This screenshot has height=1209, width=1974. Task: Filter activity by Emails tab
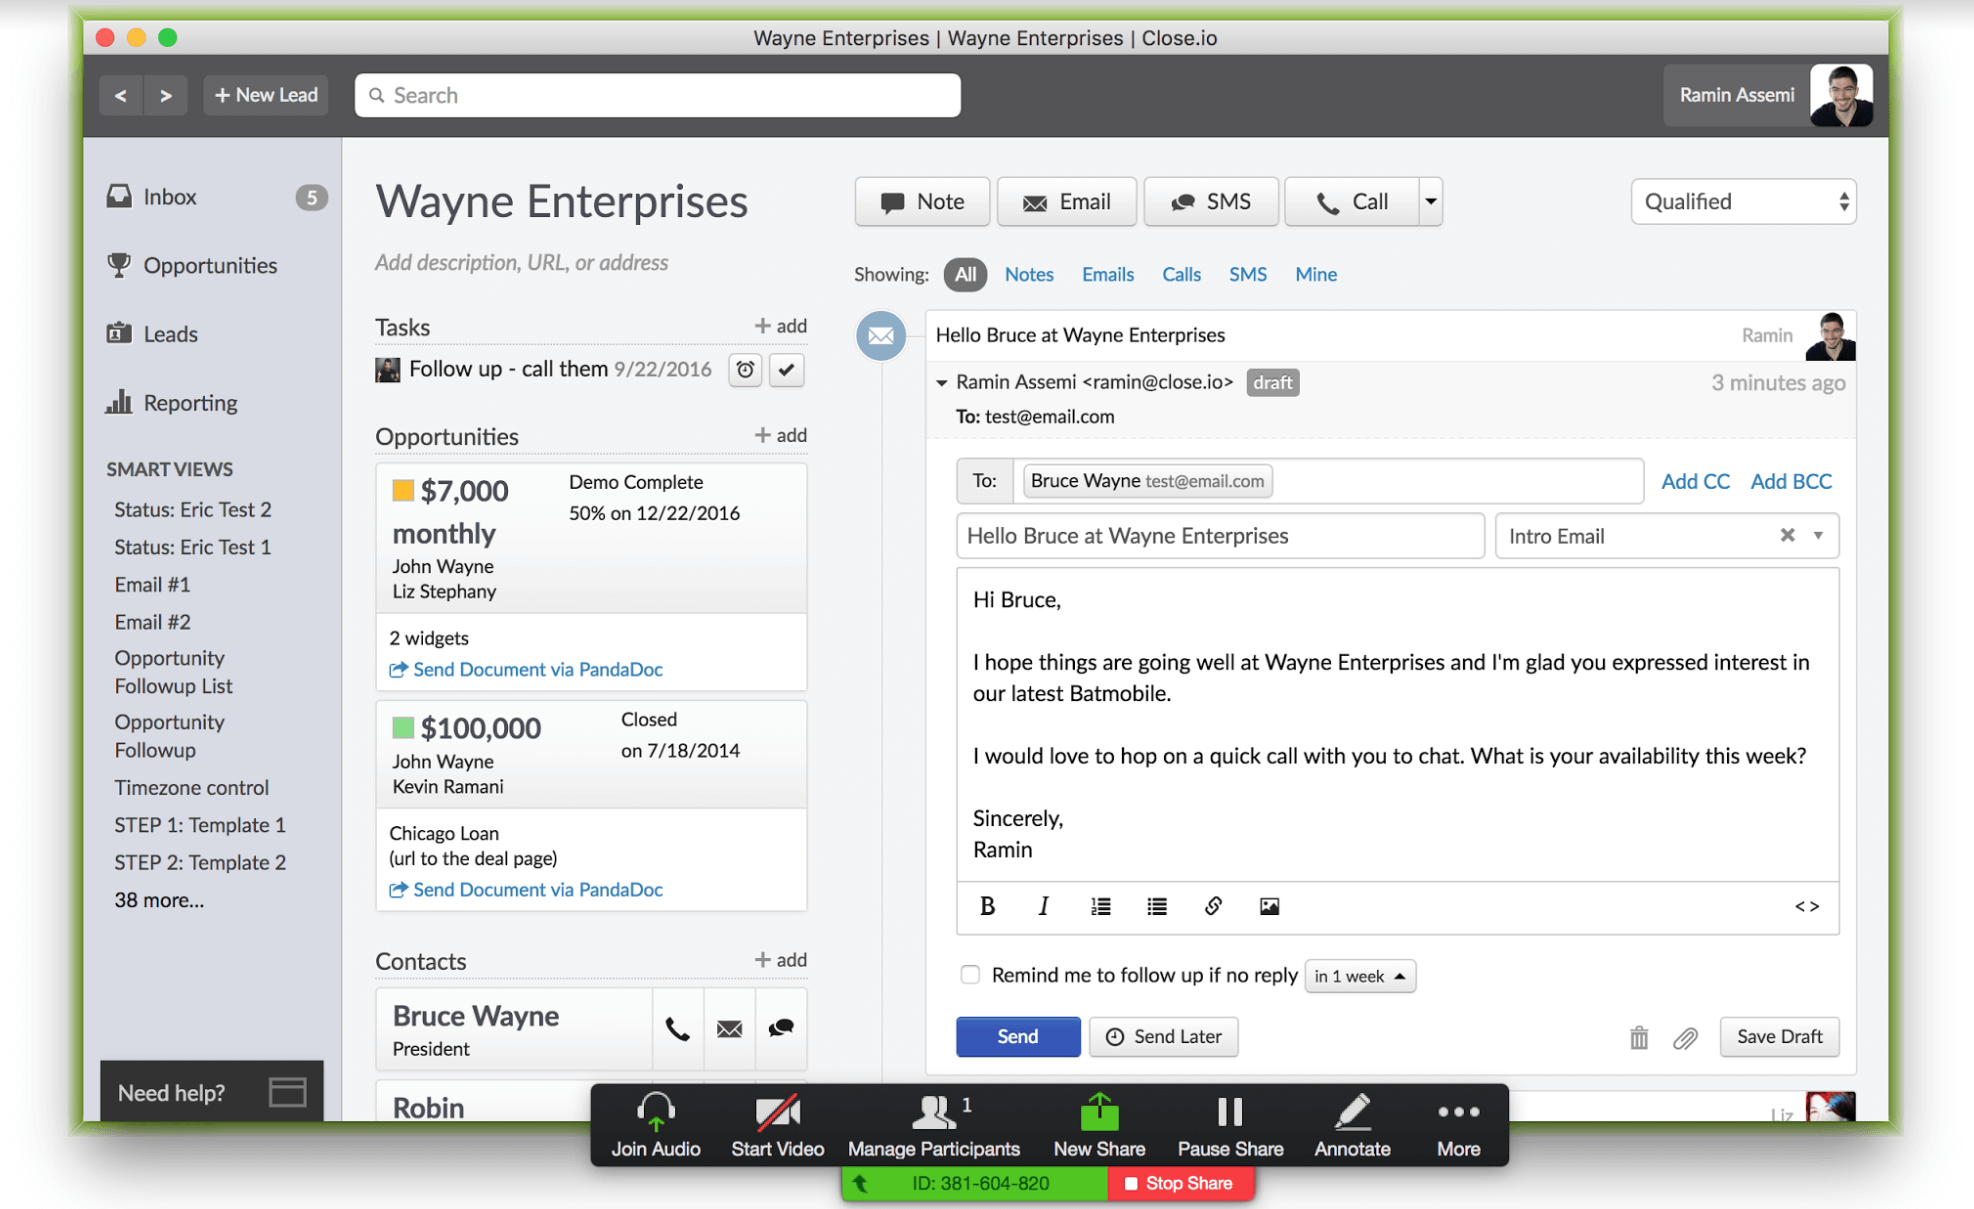click(1107, 274)
